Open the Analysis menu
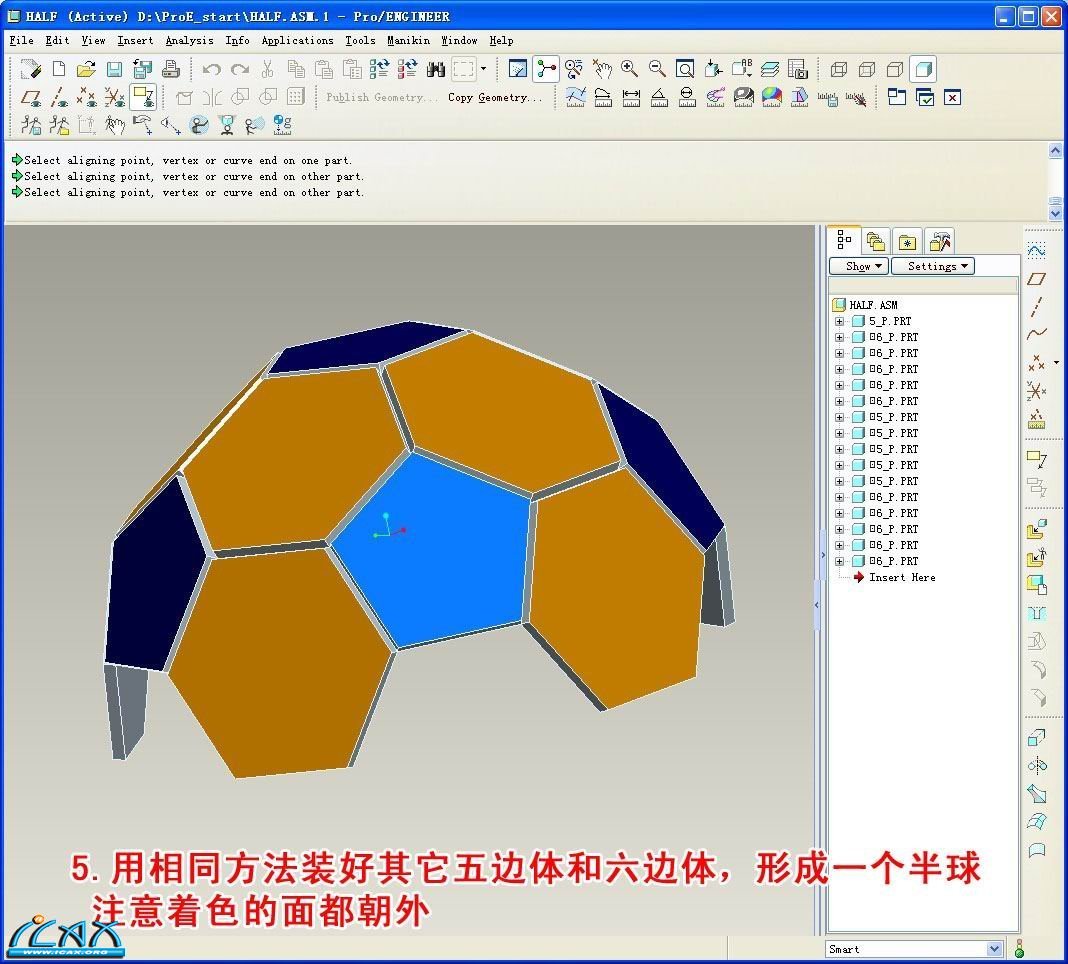The image size is (1068, 964). pyautogui.click(x=189, y=40)
